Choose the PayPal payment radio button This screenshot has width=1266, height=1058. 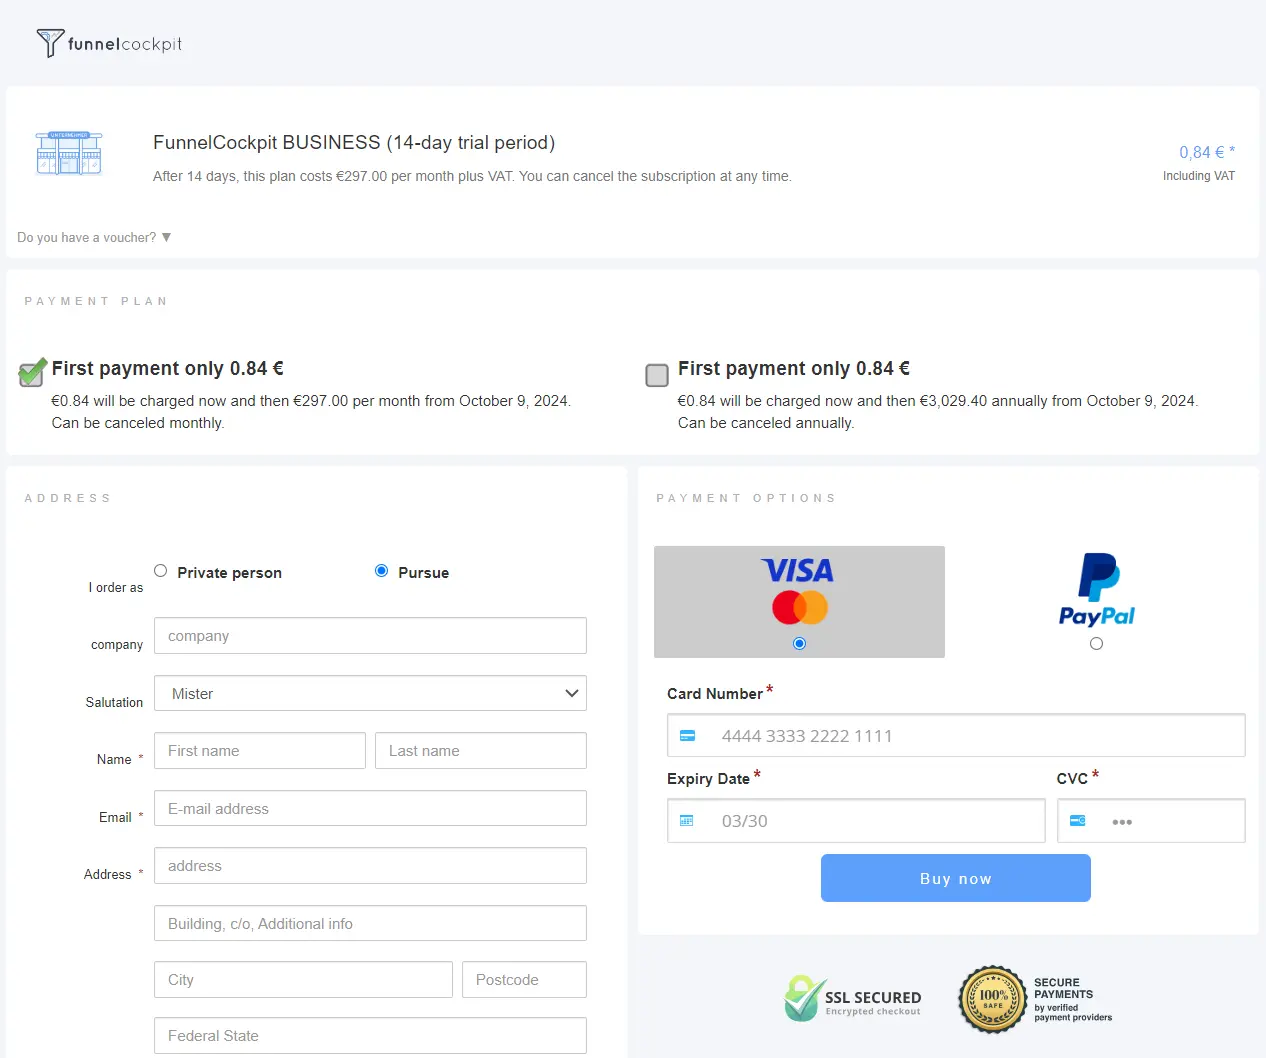point(1096,644)
